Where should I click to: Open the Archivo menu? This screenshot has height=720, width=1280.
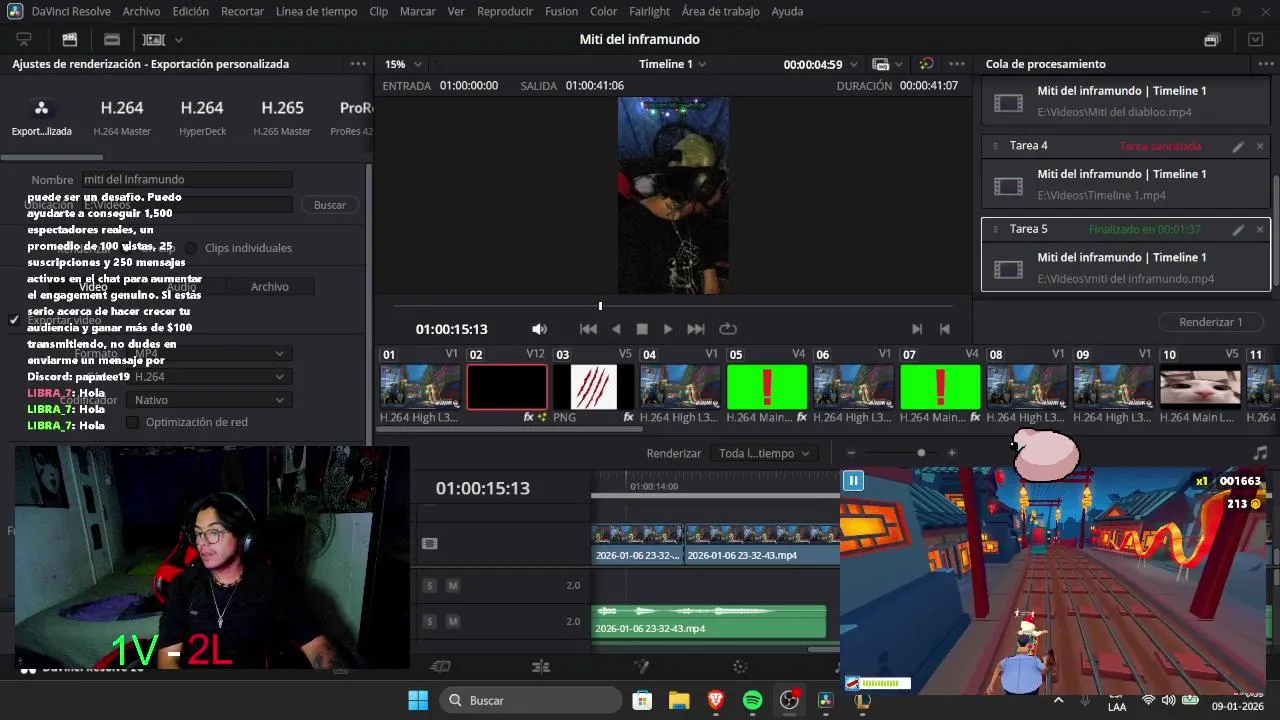pyautogui.click(x=141, y=11)
